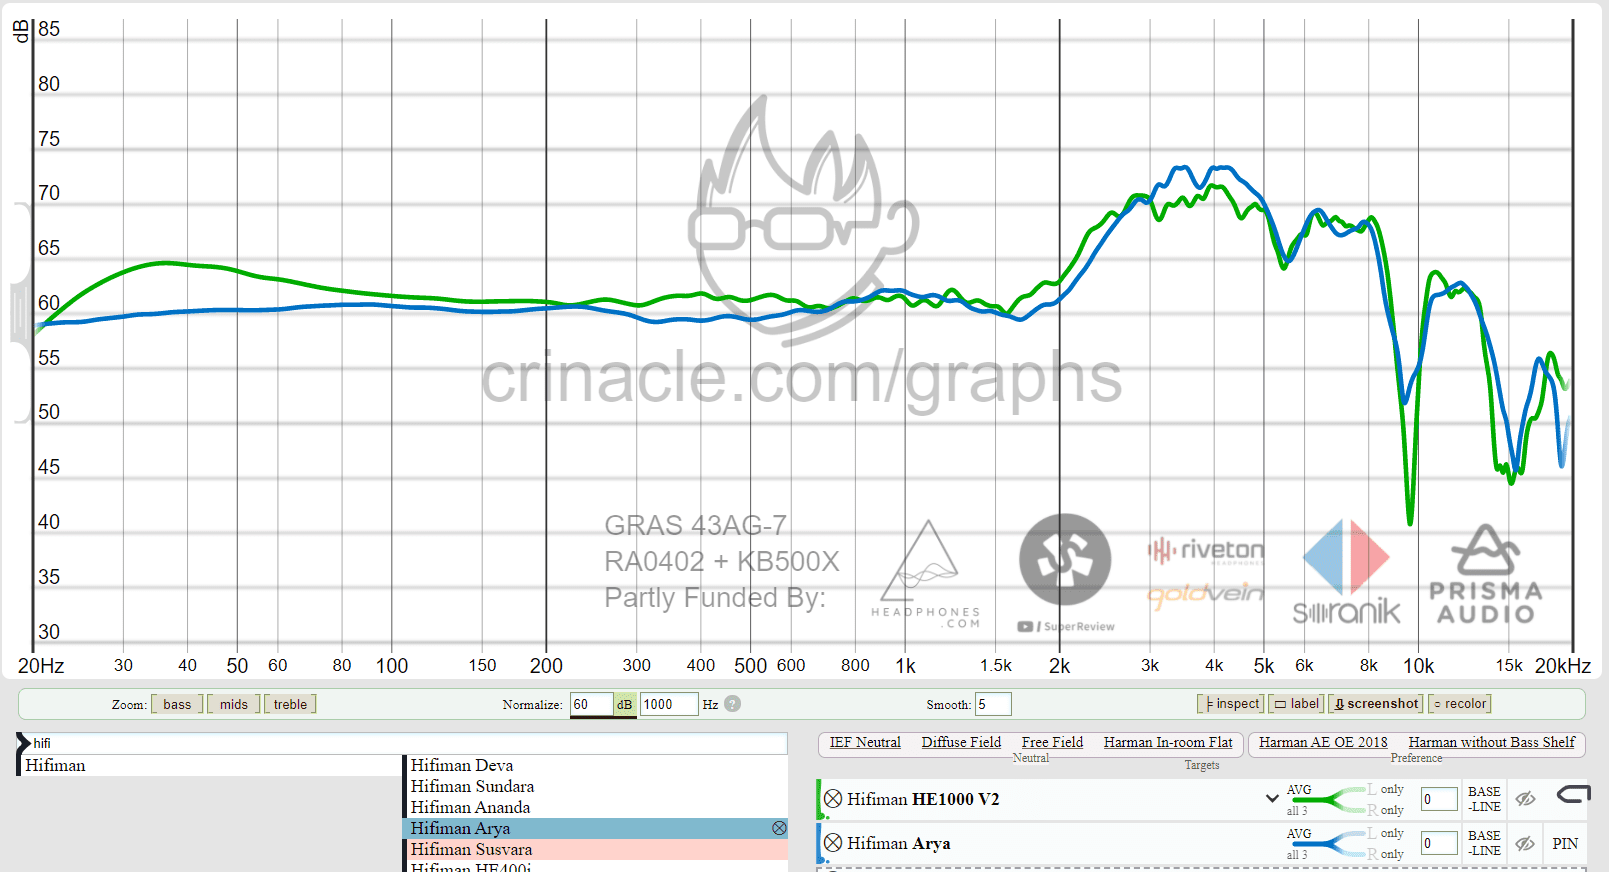1609x872 pixels.
Task: Take a graph screenshot
Action: pyautogui.click(x=1376, y=704)
